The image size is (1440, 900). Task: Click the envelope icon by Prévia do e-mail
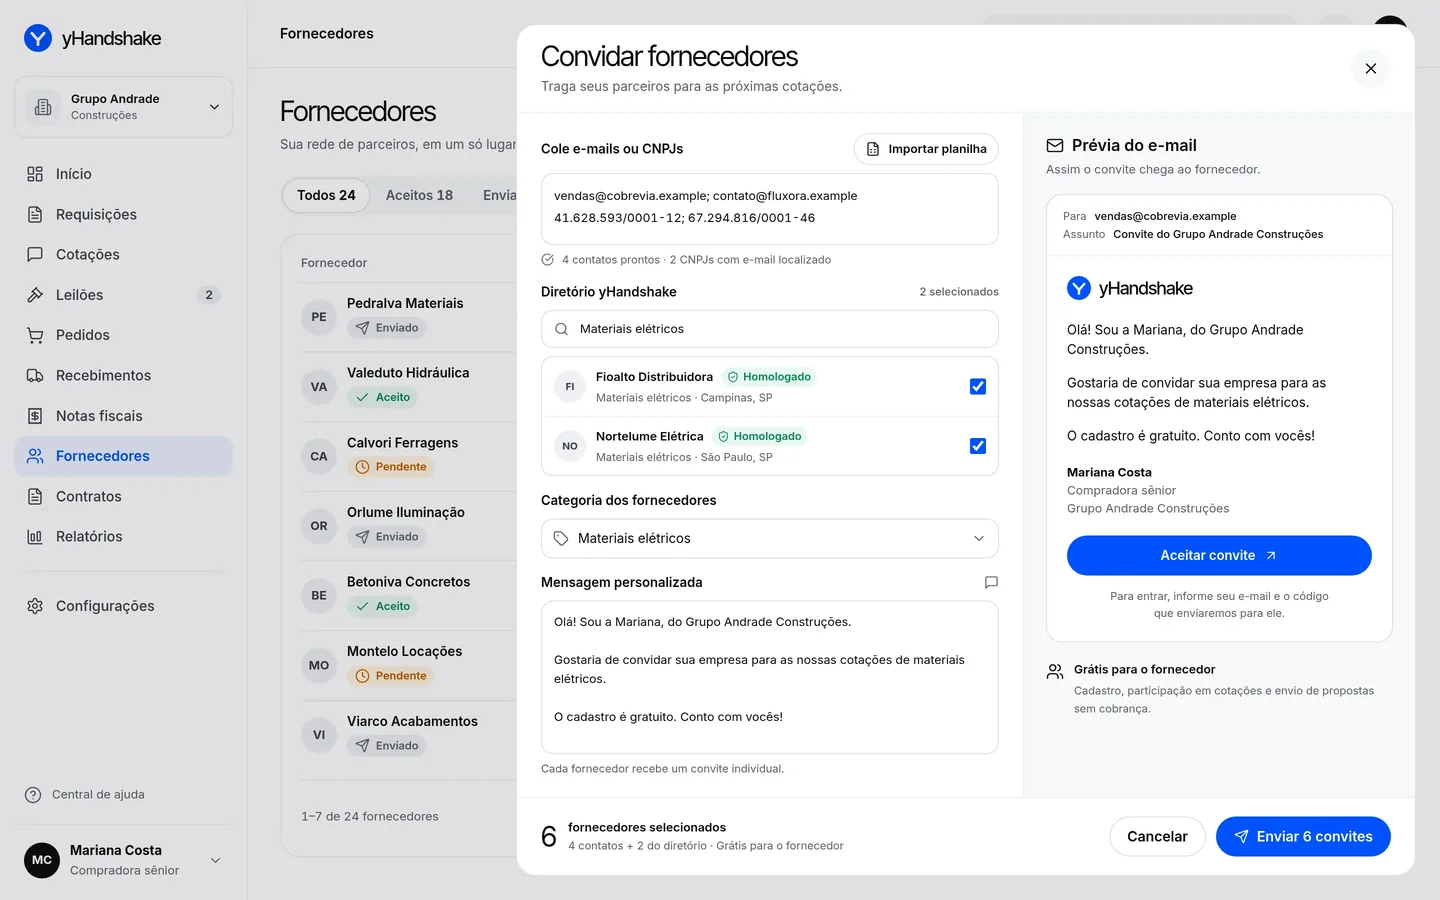click(x=1055, y=145)
